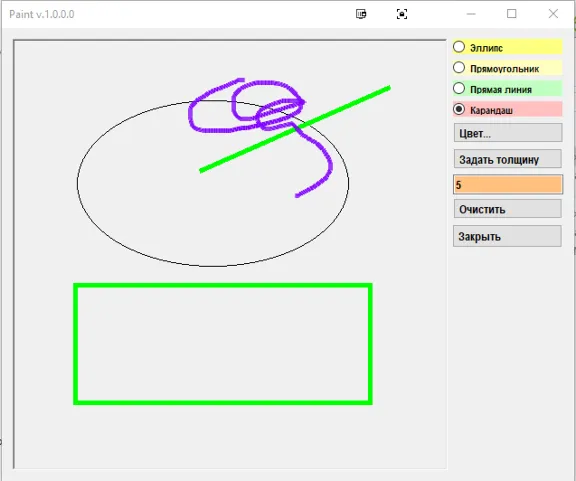This screenshot has height=481, width=576.
Task: Select the Прямоугольник drawing mode
Action: (x=507, y=68)
